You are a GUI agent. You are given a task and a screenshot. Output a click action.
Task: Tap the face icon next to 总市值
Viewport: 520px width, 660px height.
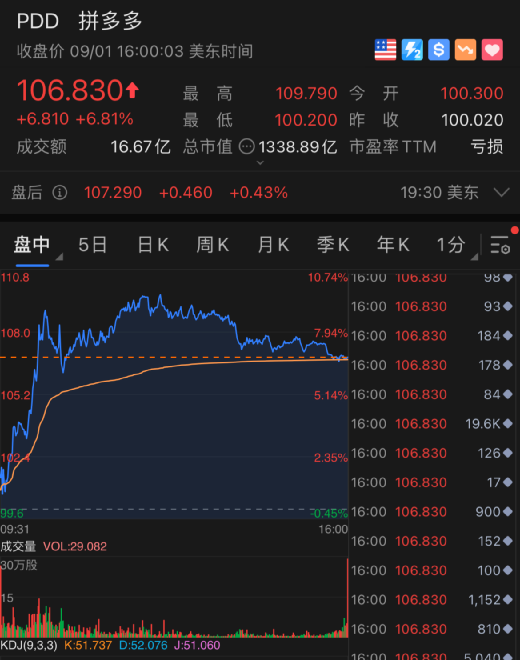coord(247,147)
